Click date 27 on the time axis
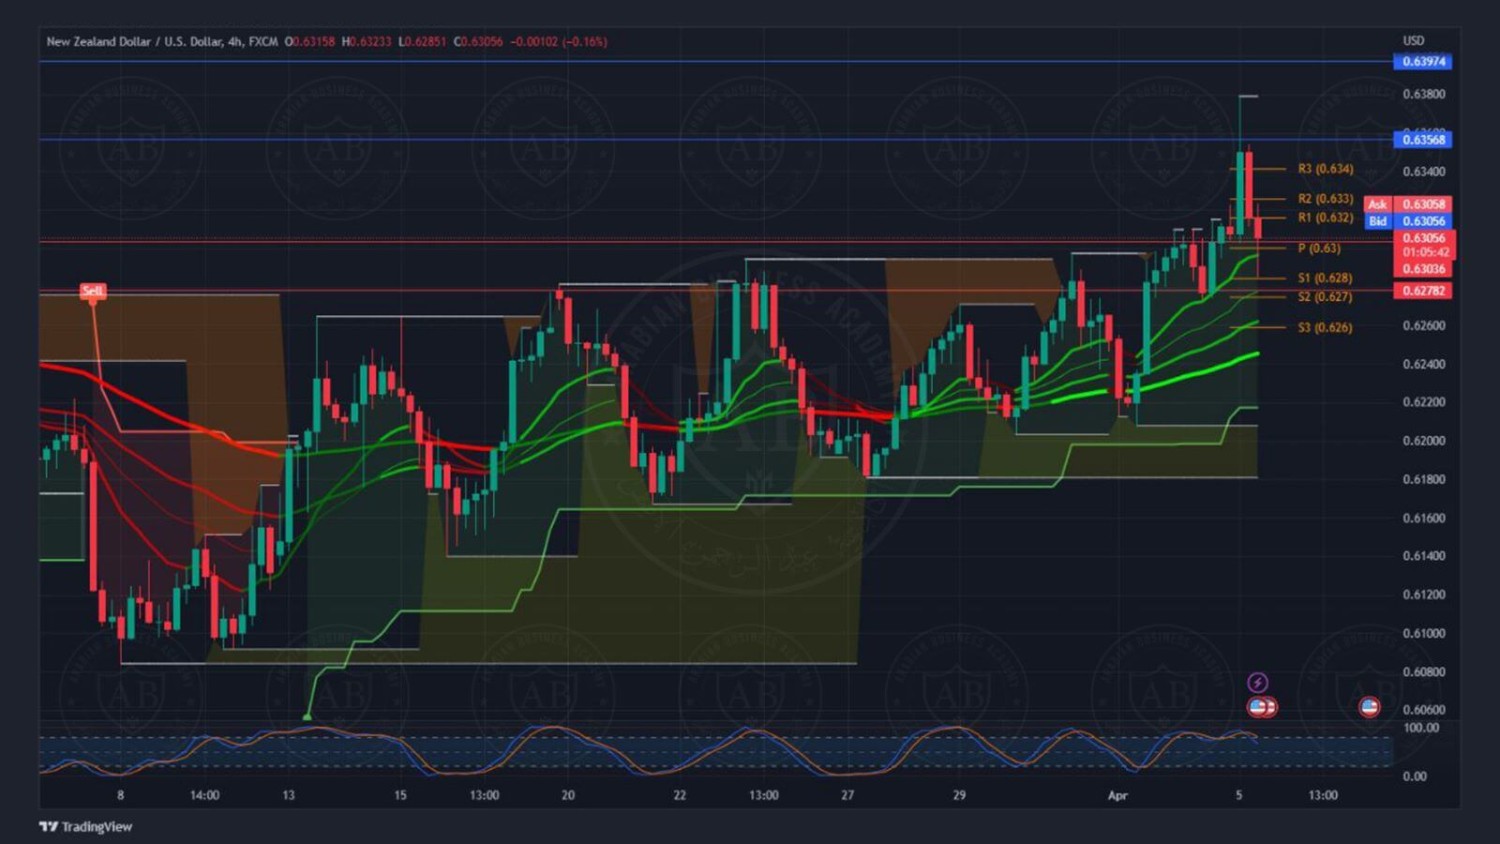Image resolution: width=1500 pixels, height=844 pixels. click(x=848, y=796)
